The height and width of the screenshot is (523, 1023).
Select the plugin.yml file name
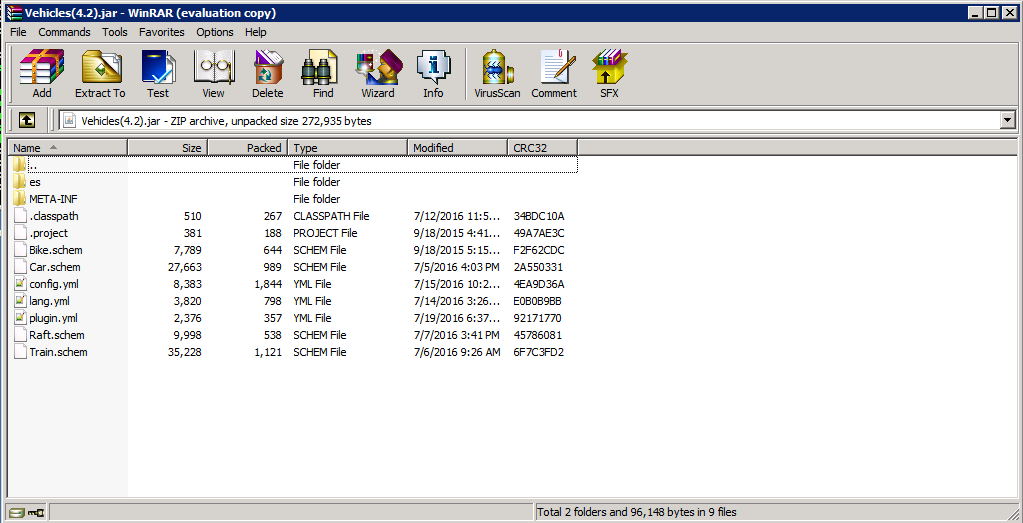[x=53, y=318]
